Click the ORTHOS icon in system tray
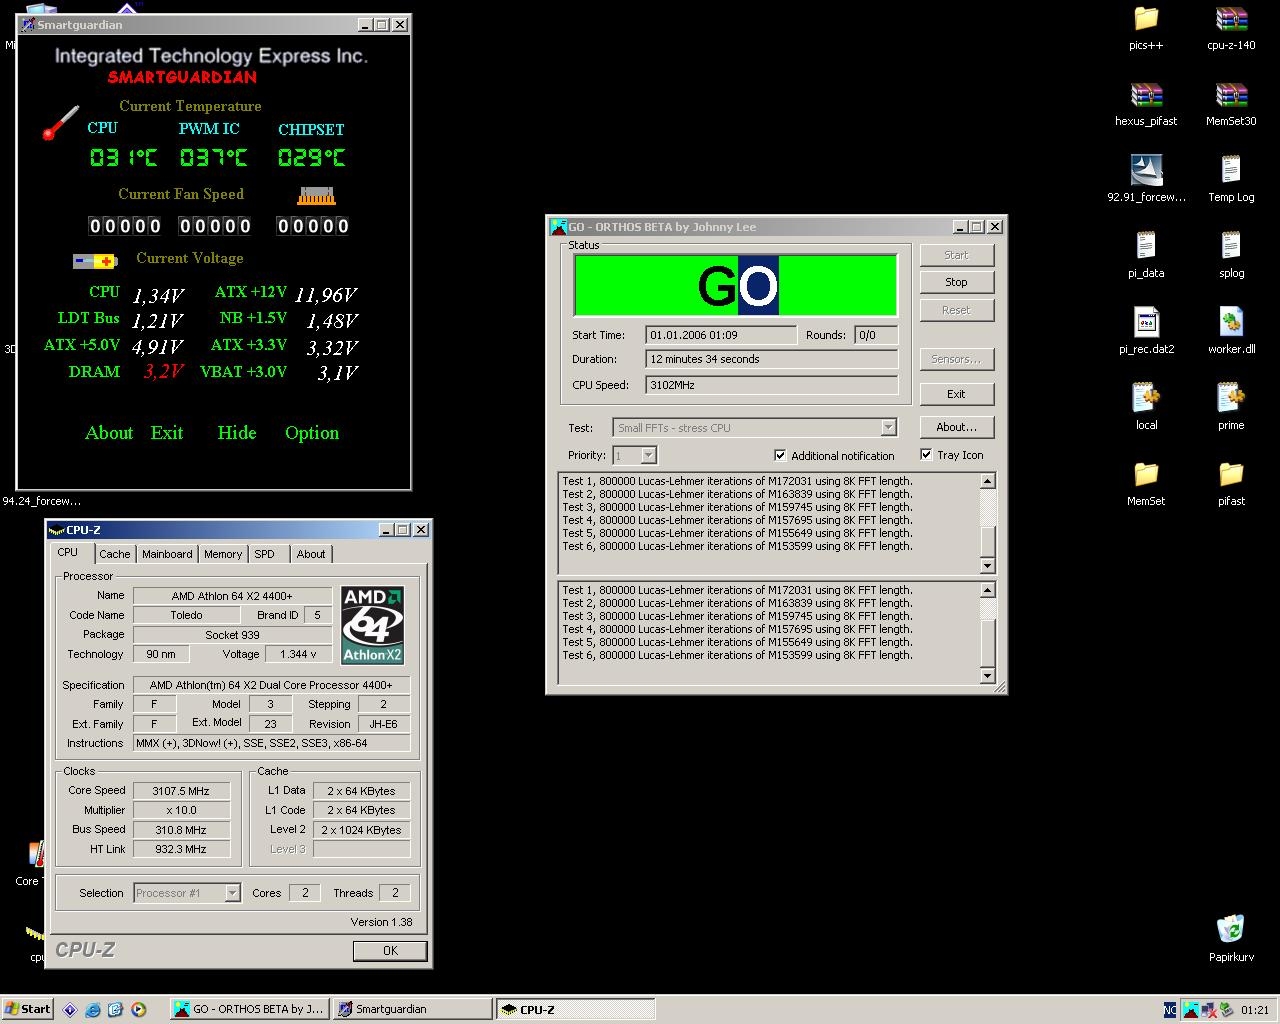This screenshot has height=1024, width=1280. pos(1192,1010)
